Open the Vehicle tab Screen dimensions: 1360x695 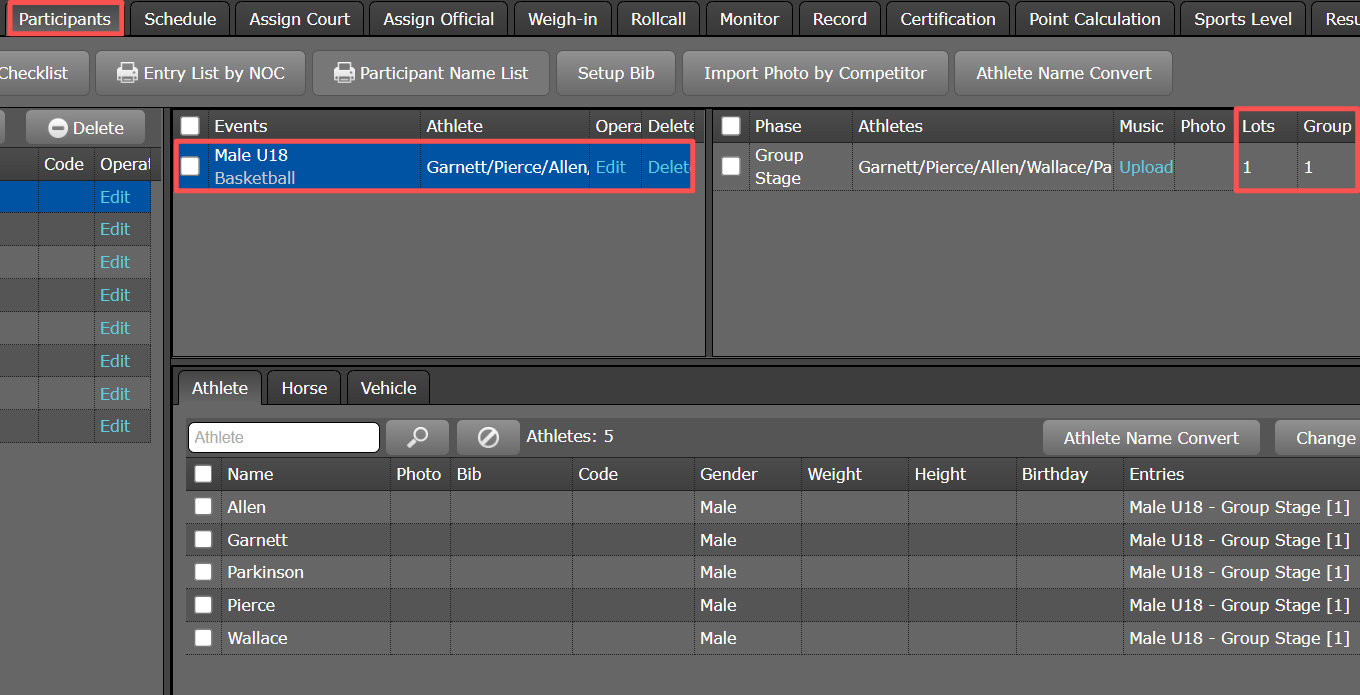pyautogui.click(x=388, y=388)
